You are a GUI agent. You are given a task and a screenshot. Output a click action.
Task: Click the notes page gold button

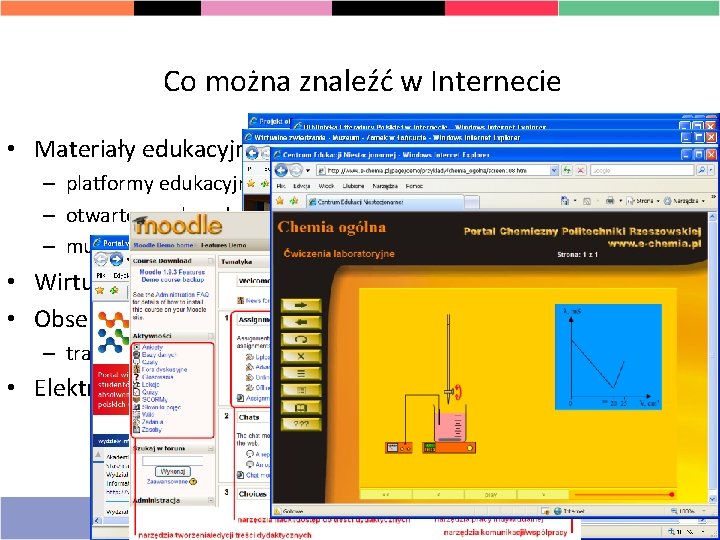click(301, 390)
